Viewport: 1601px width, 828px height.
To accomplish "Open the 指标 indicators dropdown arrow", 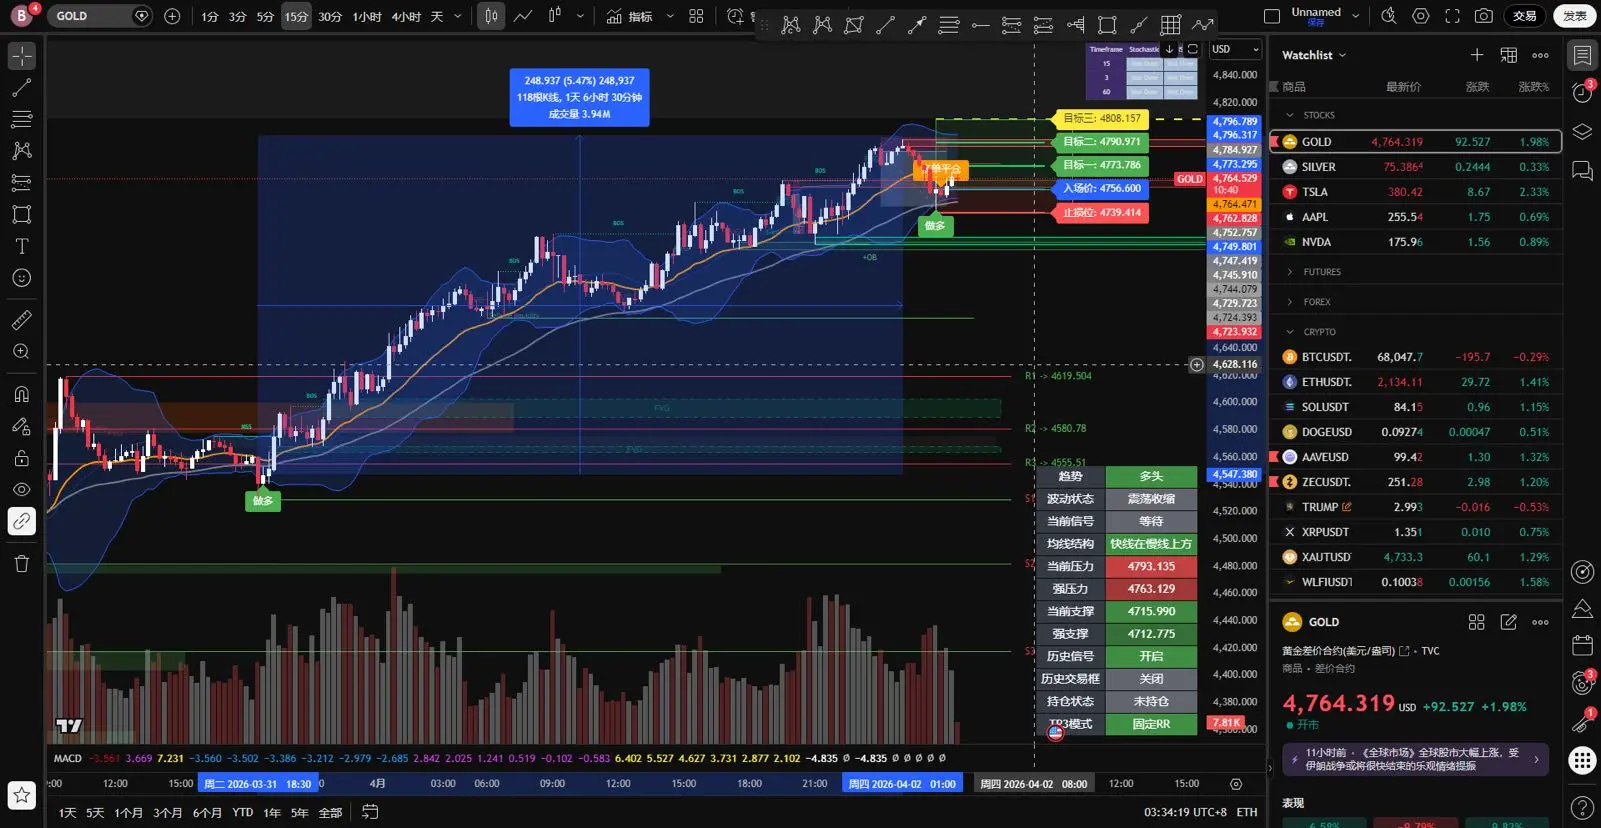I will click(670, 16).
